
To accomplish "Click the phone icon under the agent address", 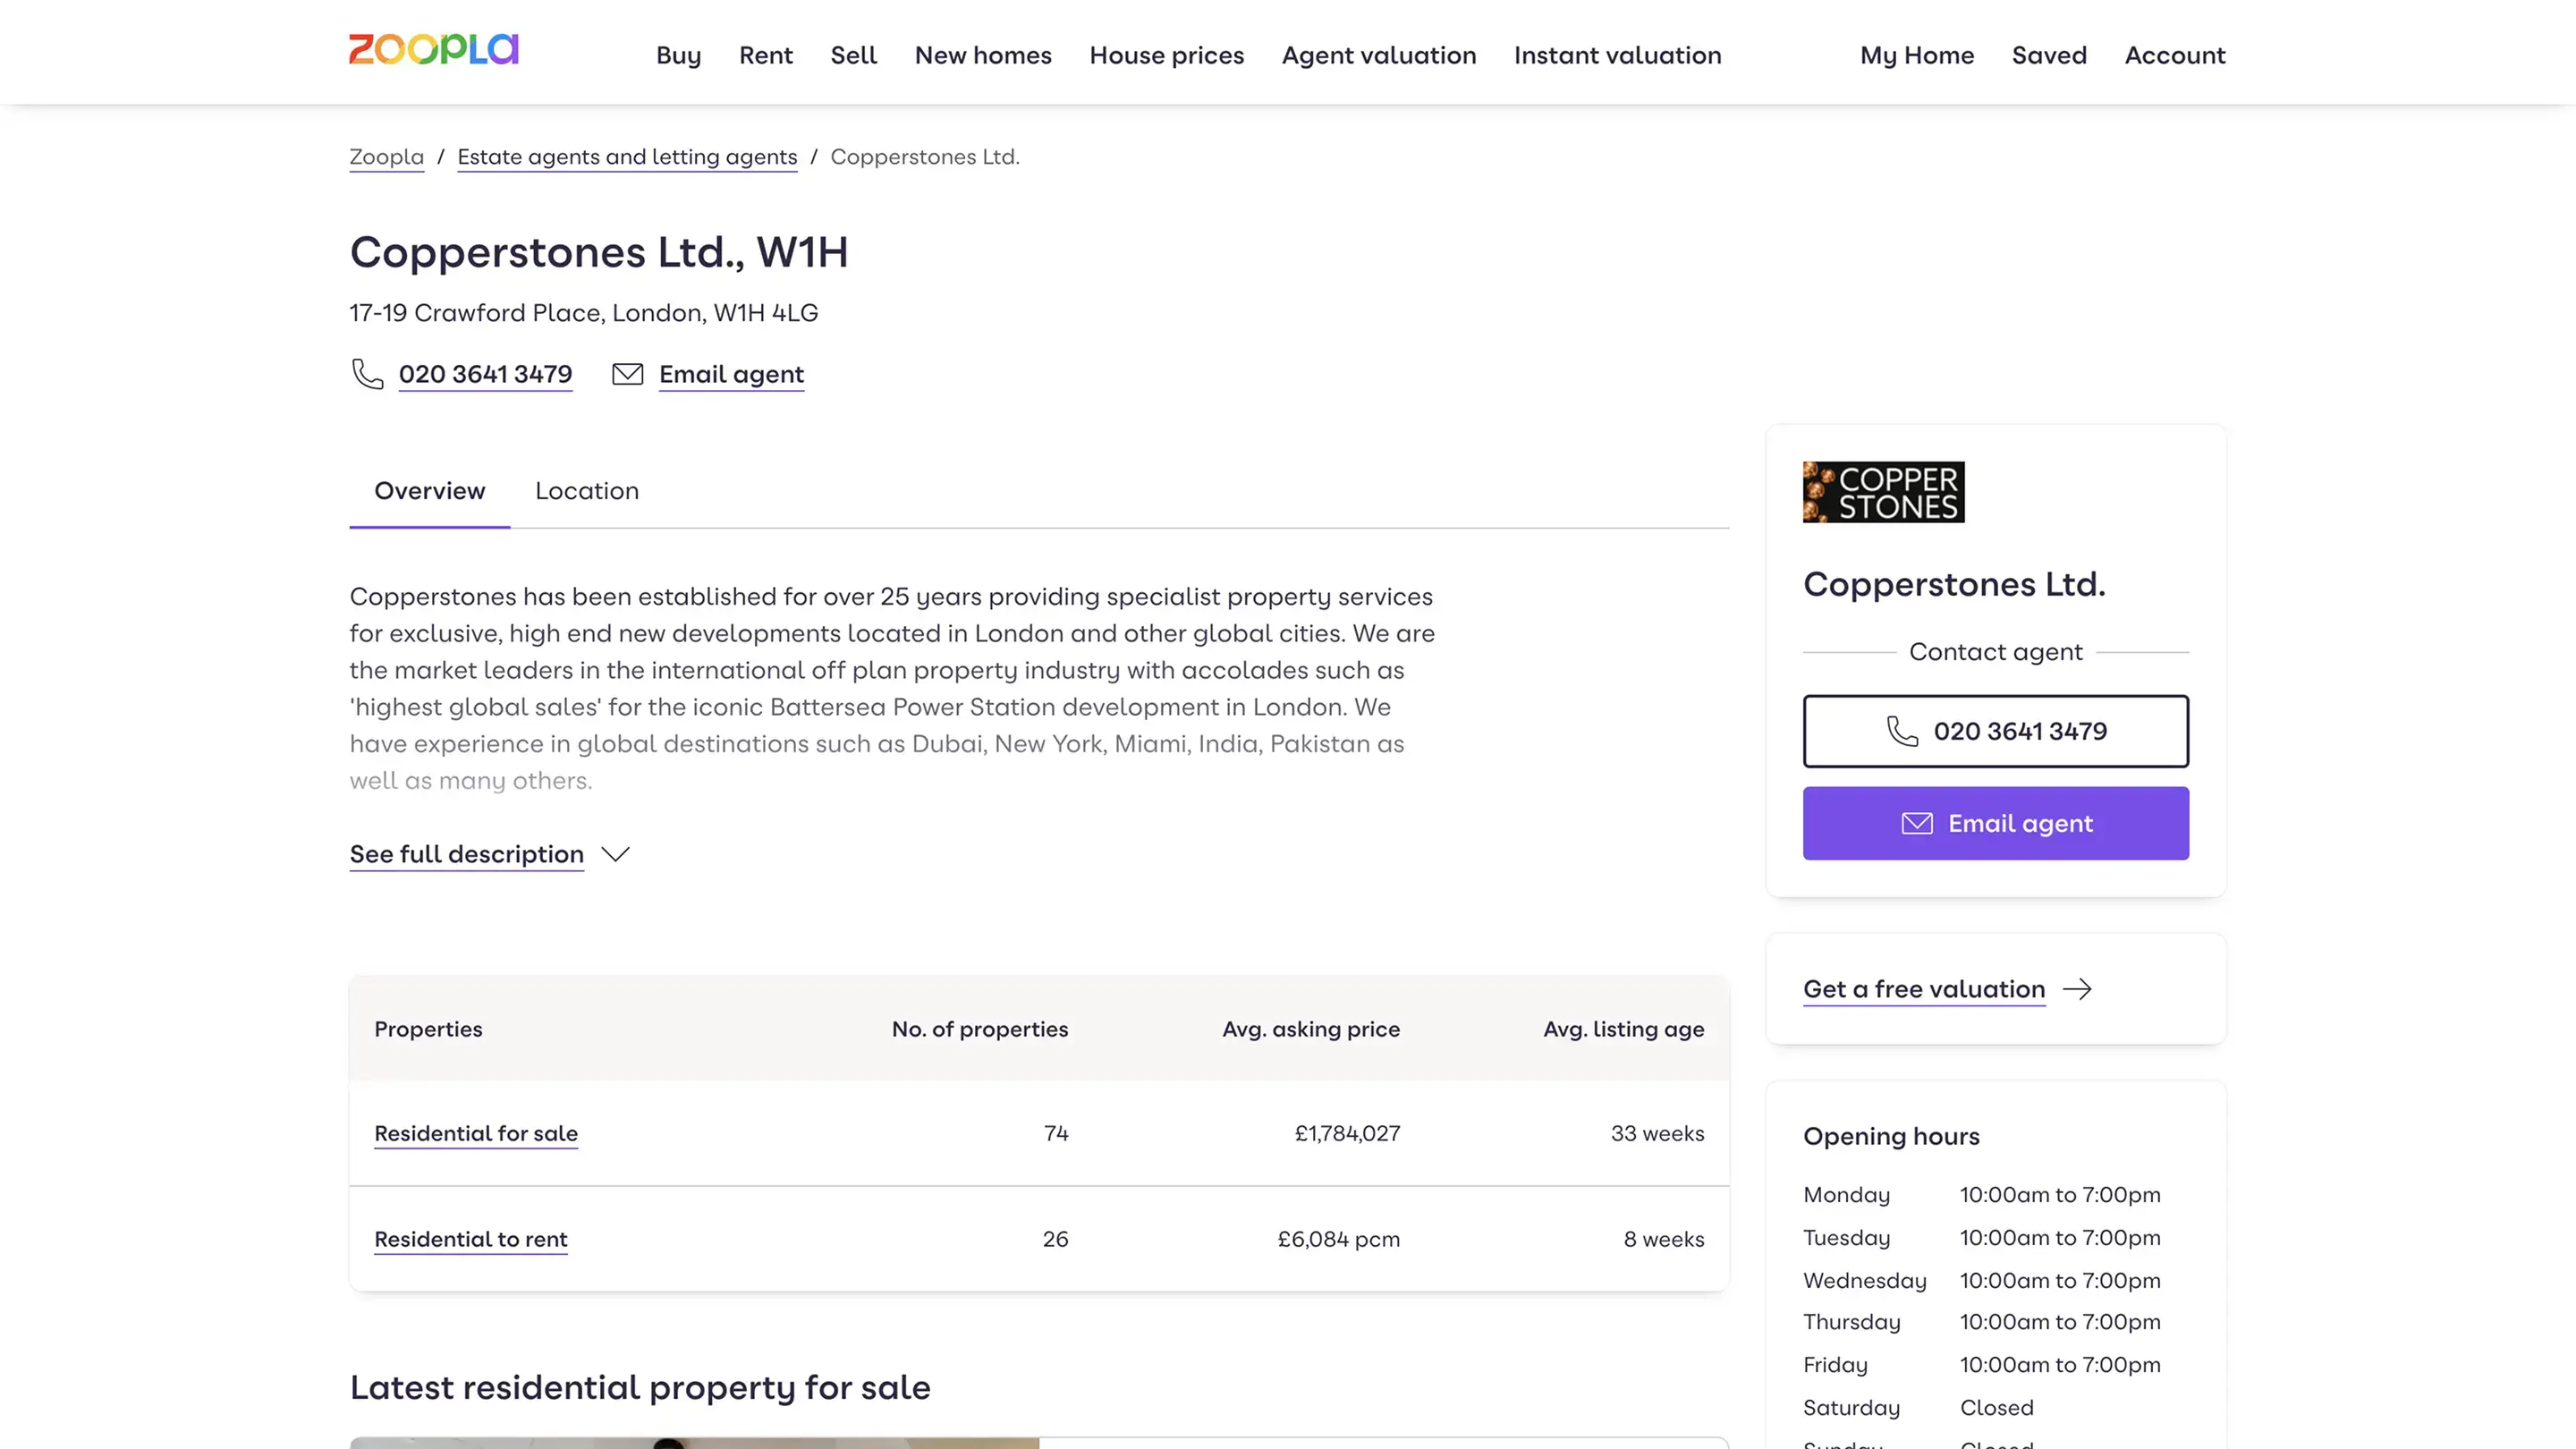I will [367, 374].
